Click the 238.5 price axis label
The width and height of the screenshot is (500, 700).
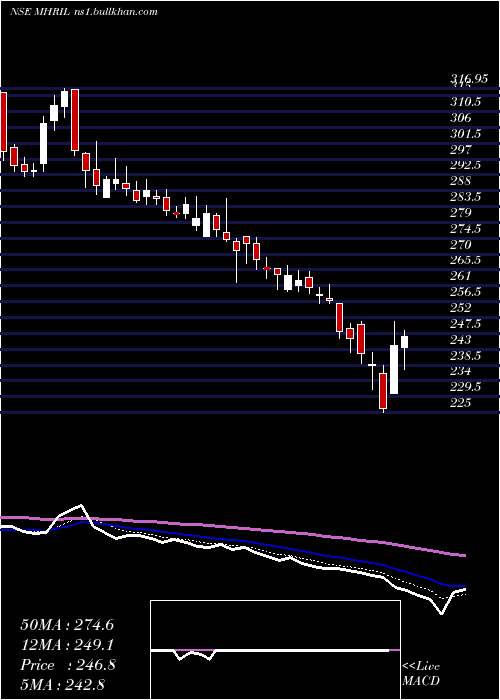coord(465,355)
